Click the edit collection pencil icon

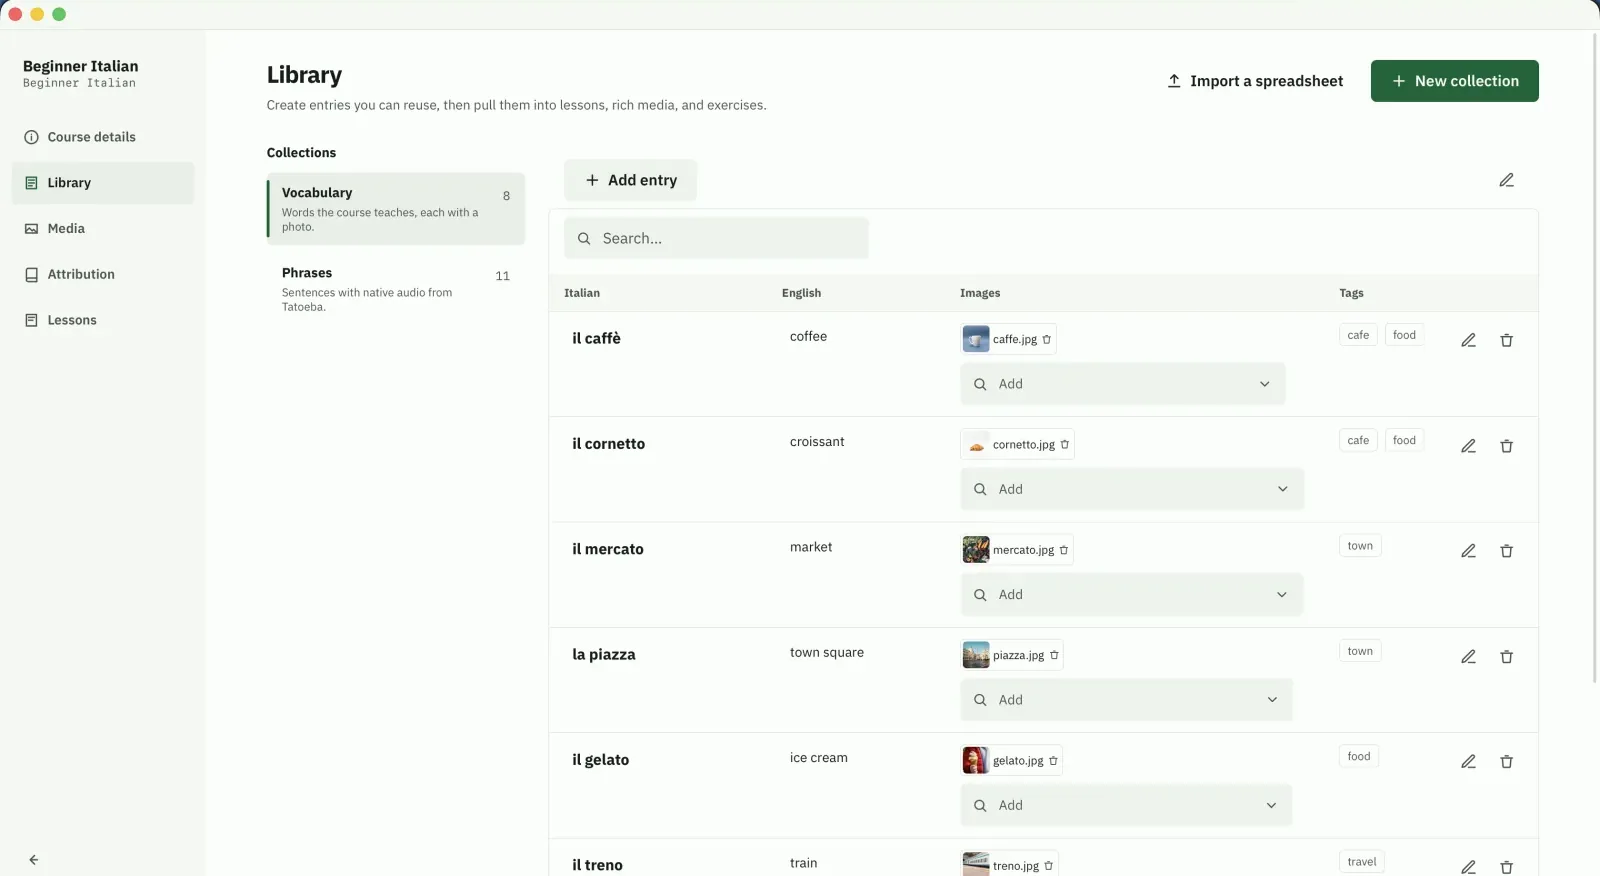(x=1506, y=180)
